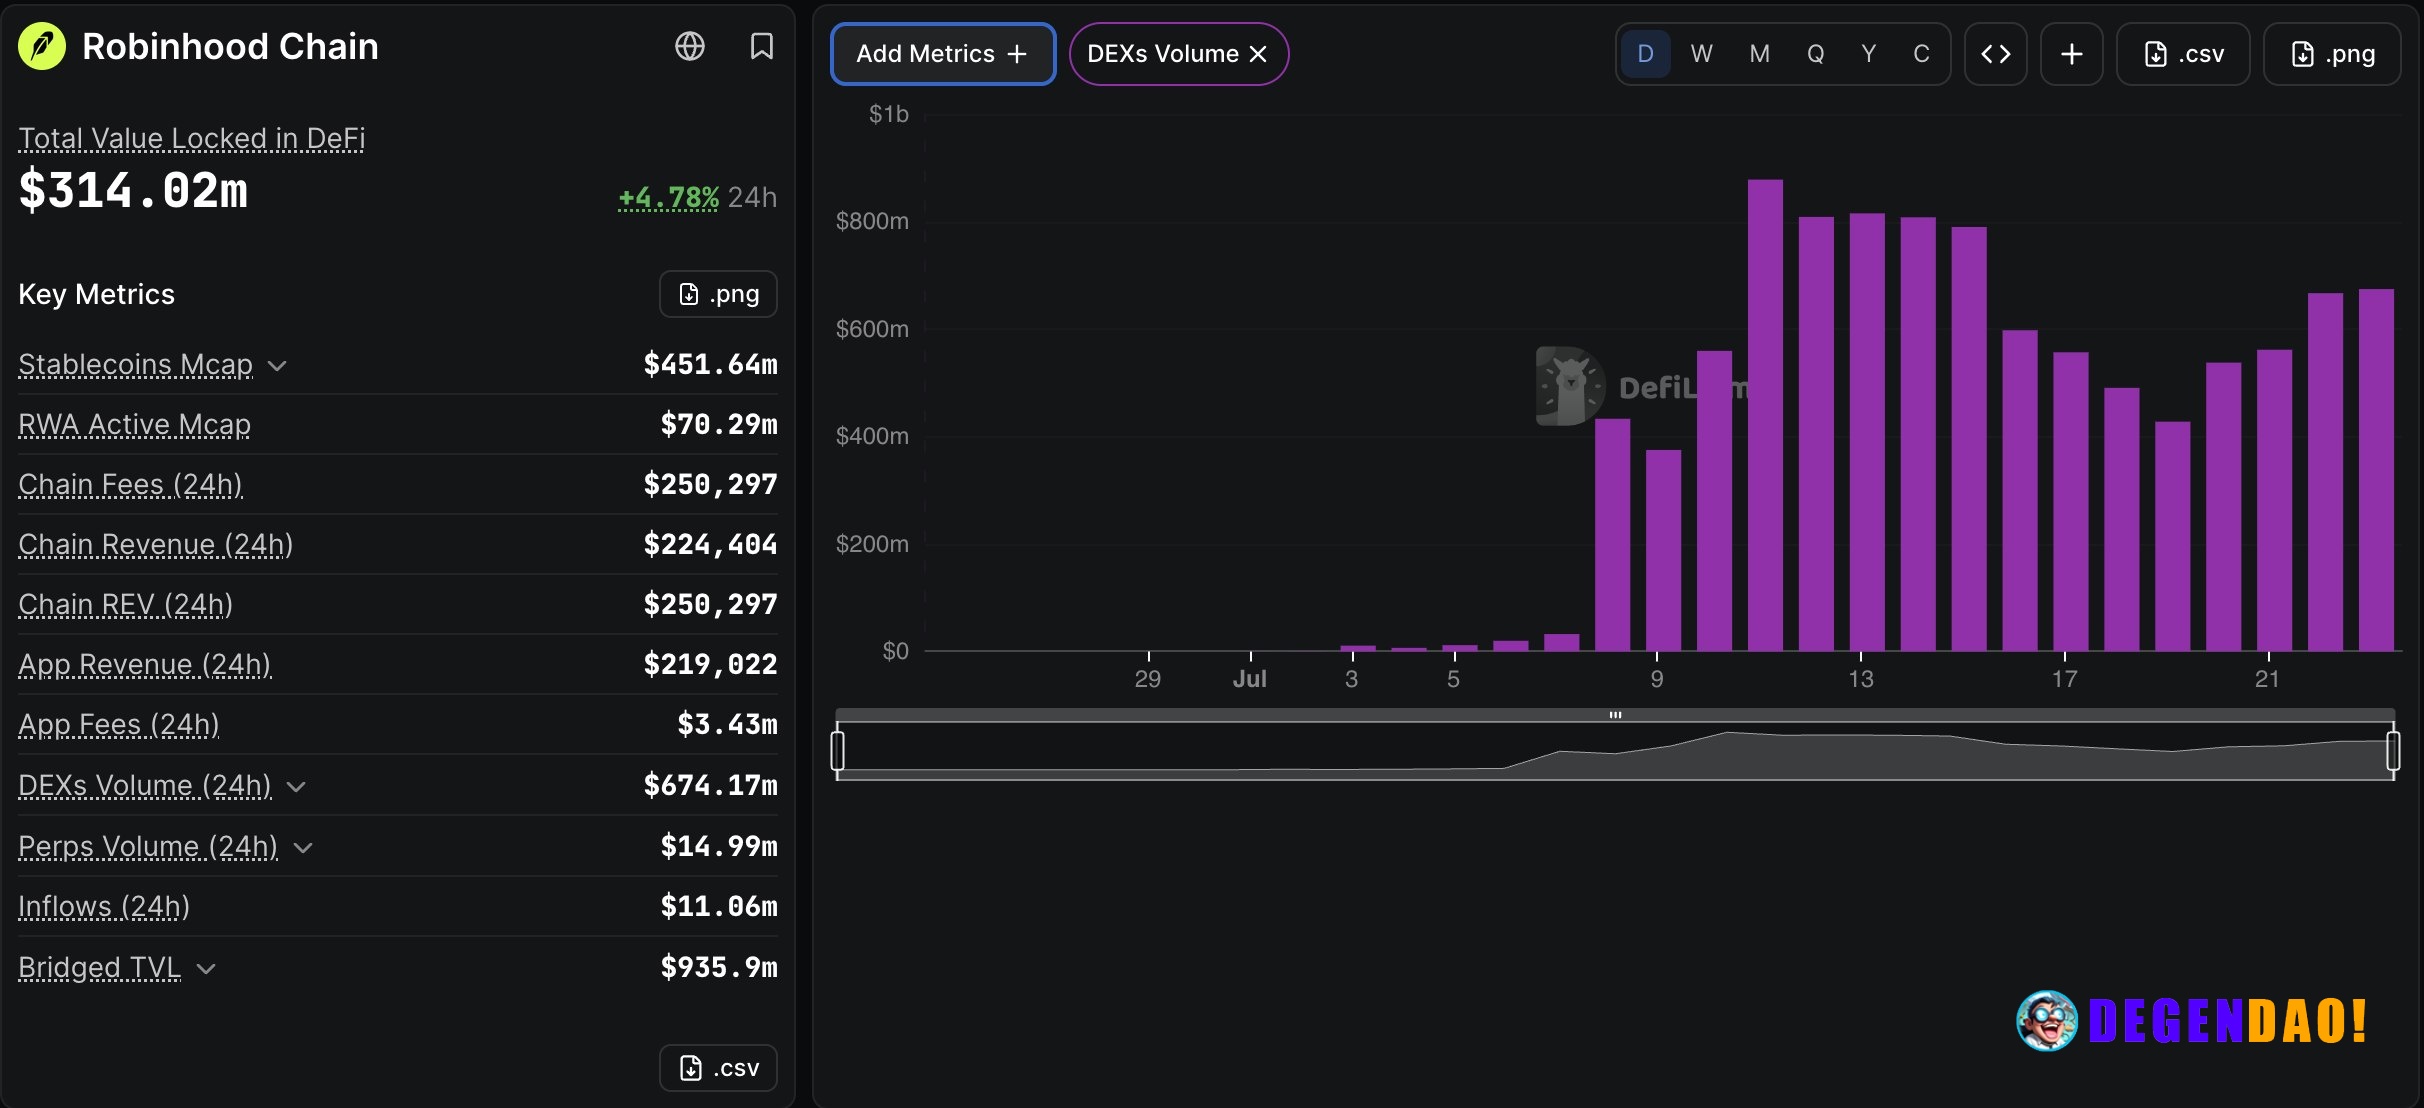The image size is (2424, 1108).
Task: Click Total Value Locked in DeFi label
Action: (x=192, y=138)
